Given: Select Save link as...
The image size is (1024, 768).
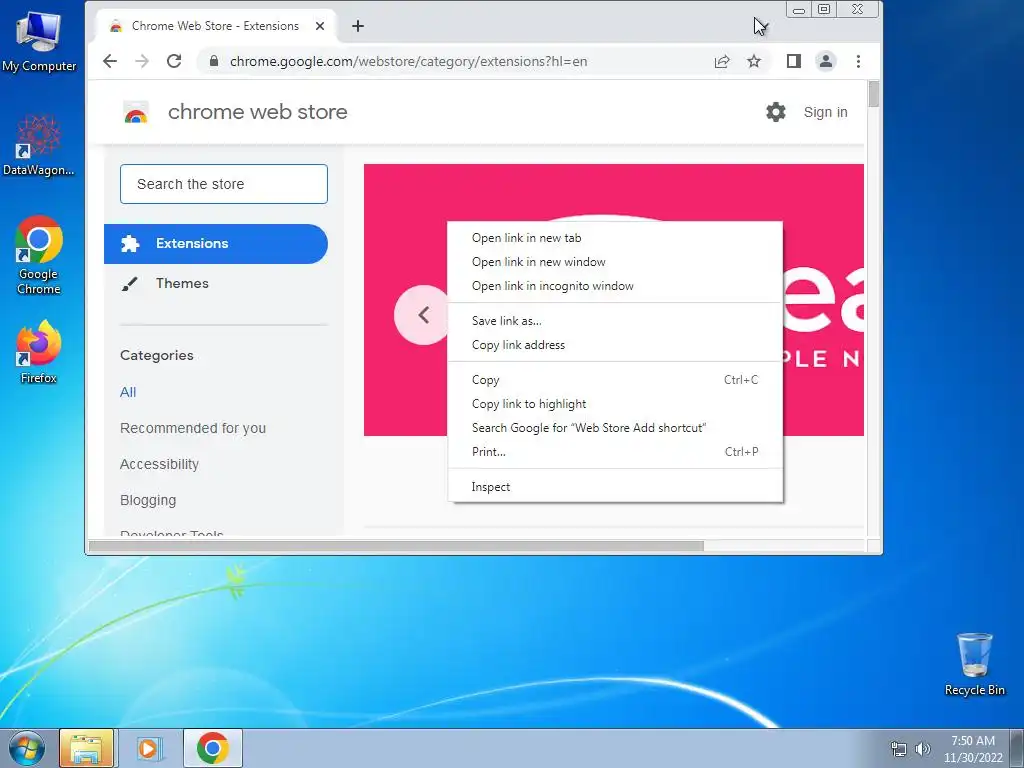Looking at the screenshot, I should [x=615, y=321].
